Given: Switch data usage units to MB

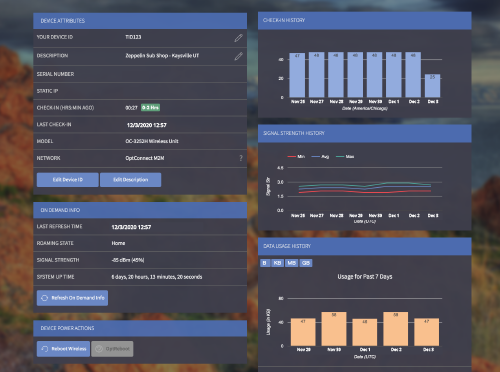Looking at the screenshot, I should (x=292, y=263).
